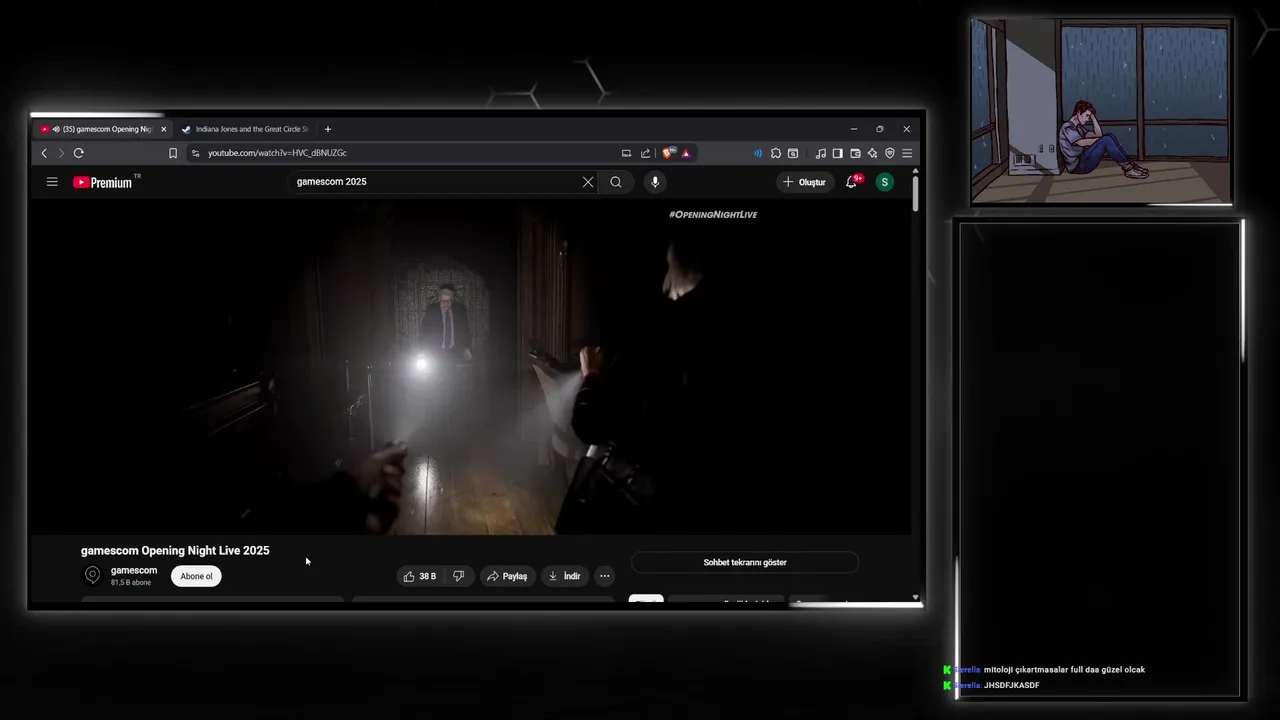This screenshot has width=1280, height=720.
Task: Open the gamescom channel name link
Action: 134,570
